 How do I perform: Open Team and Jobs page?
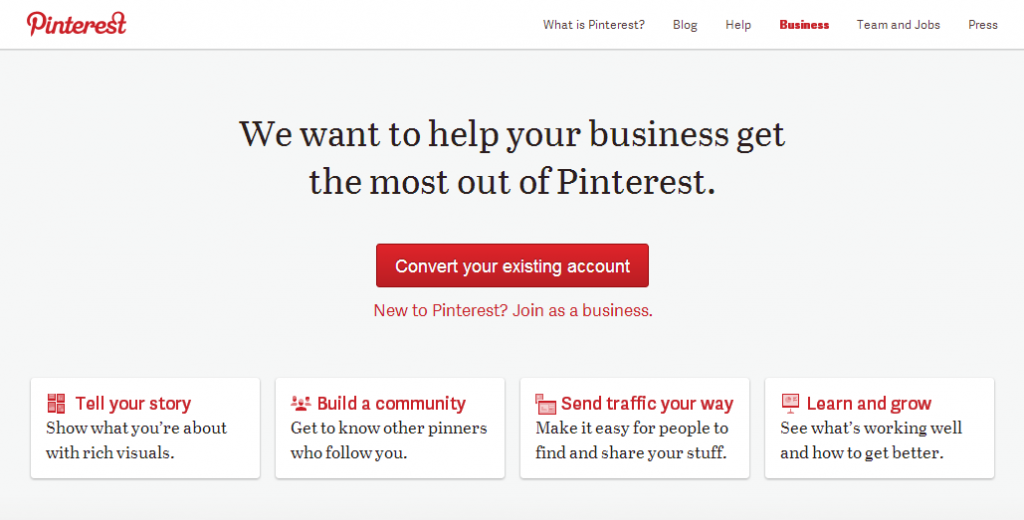[x=898, y=25]
